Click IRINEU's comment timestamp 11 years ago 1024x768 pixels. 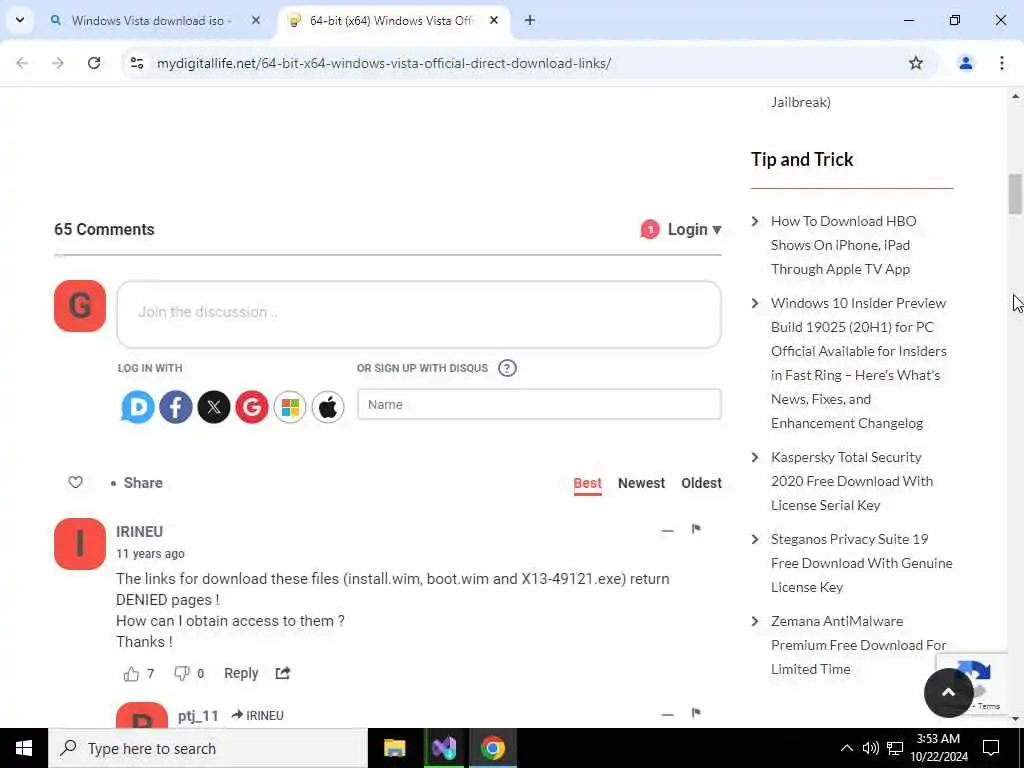tap(150, 554)
